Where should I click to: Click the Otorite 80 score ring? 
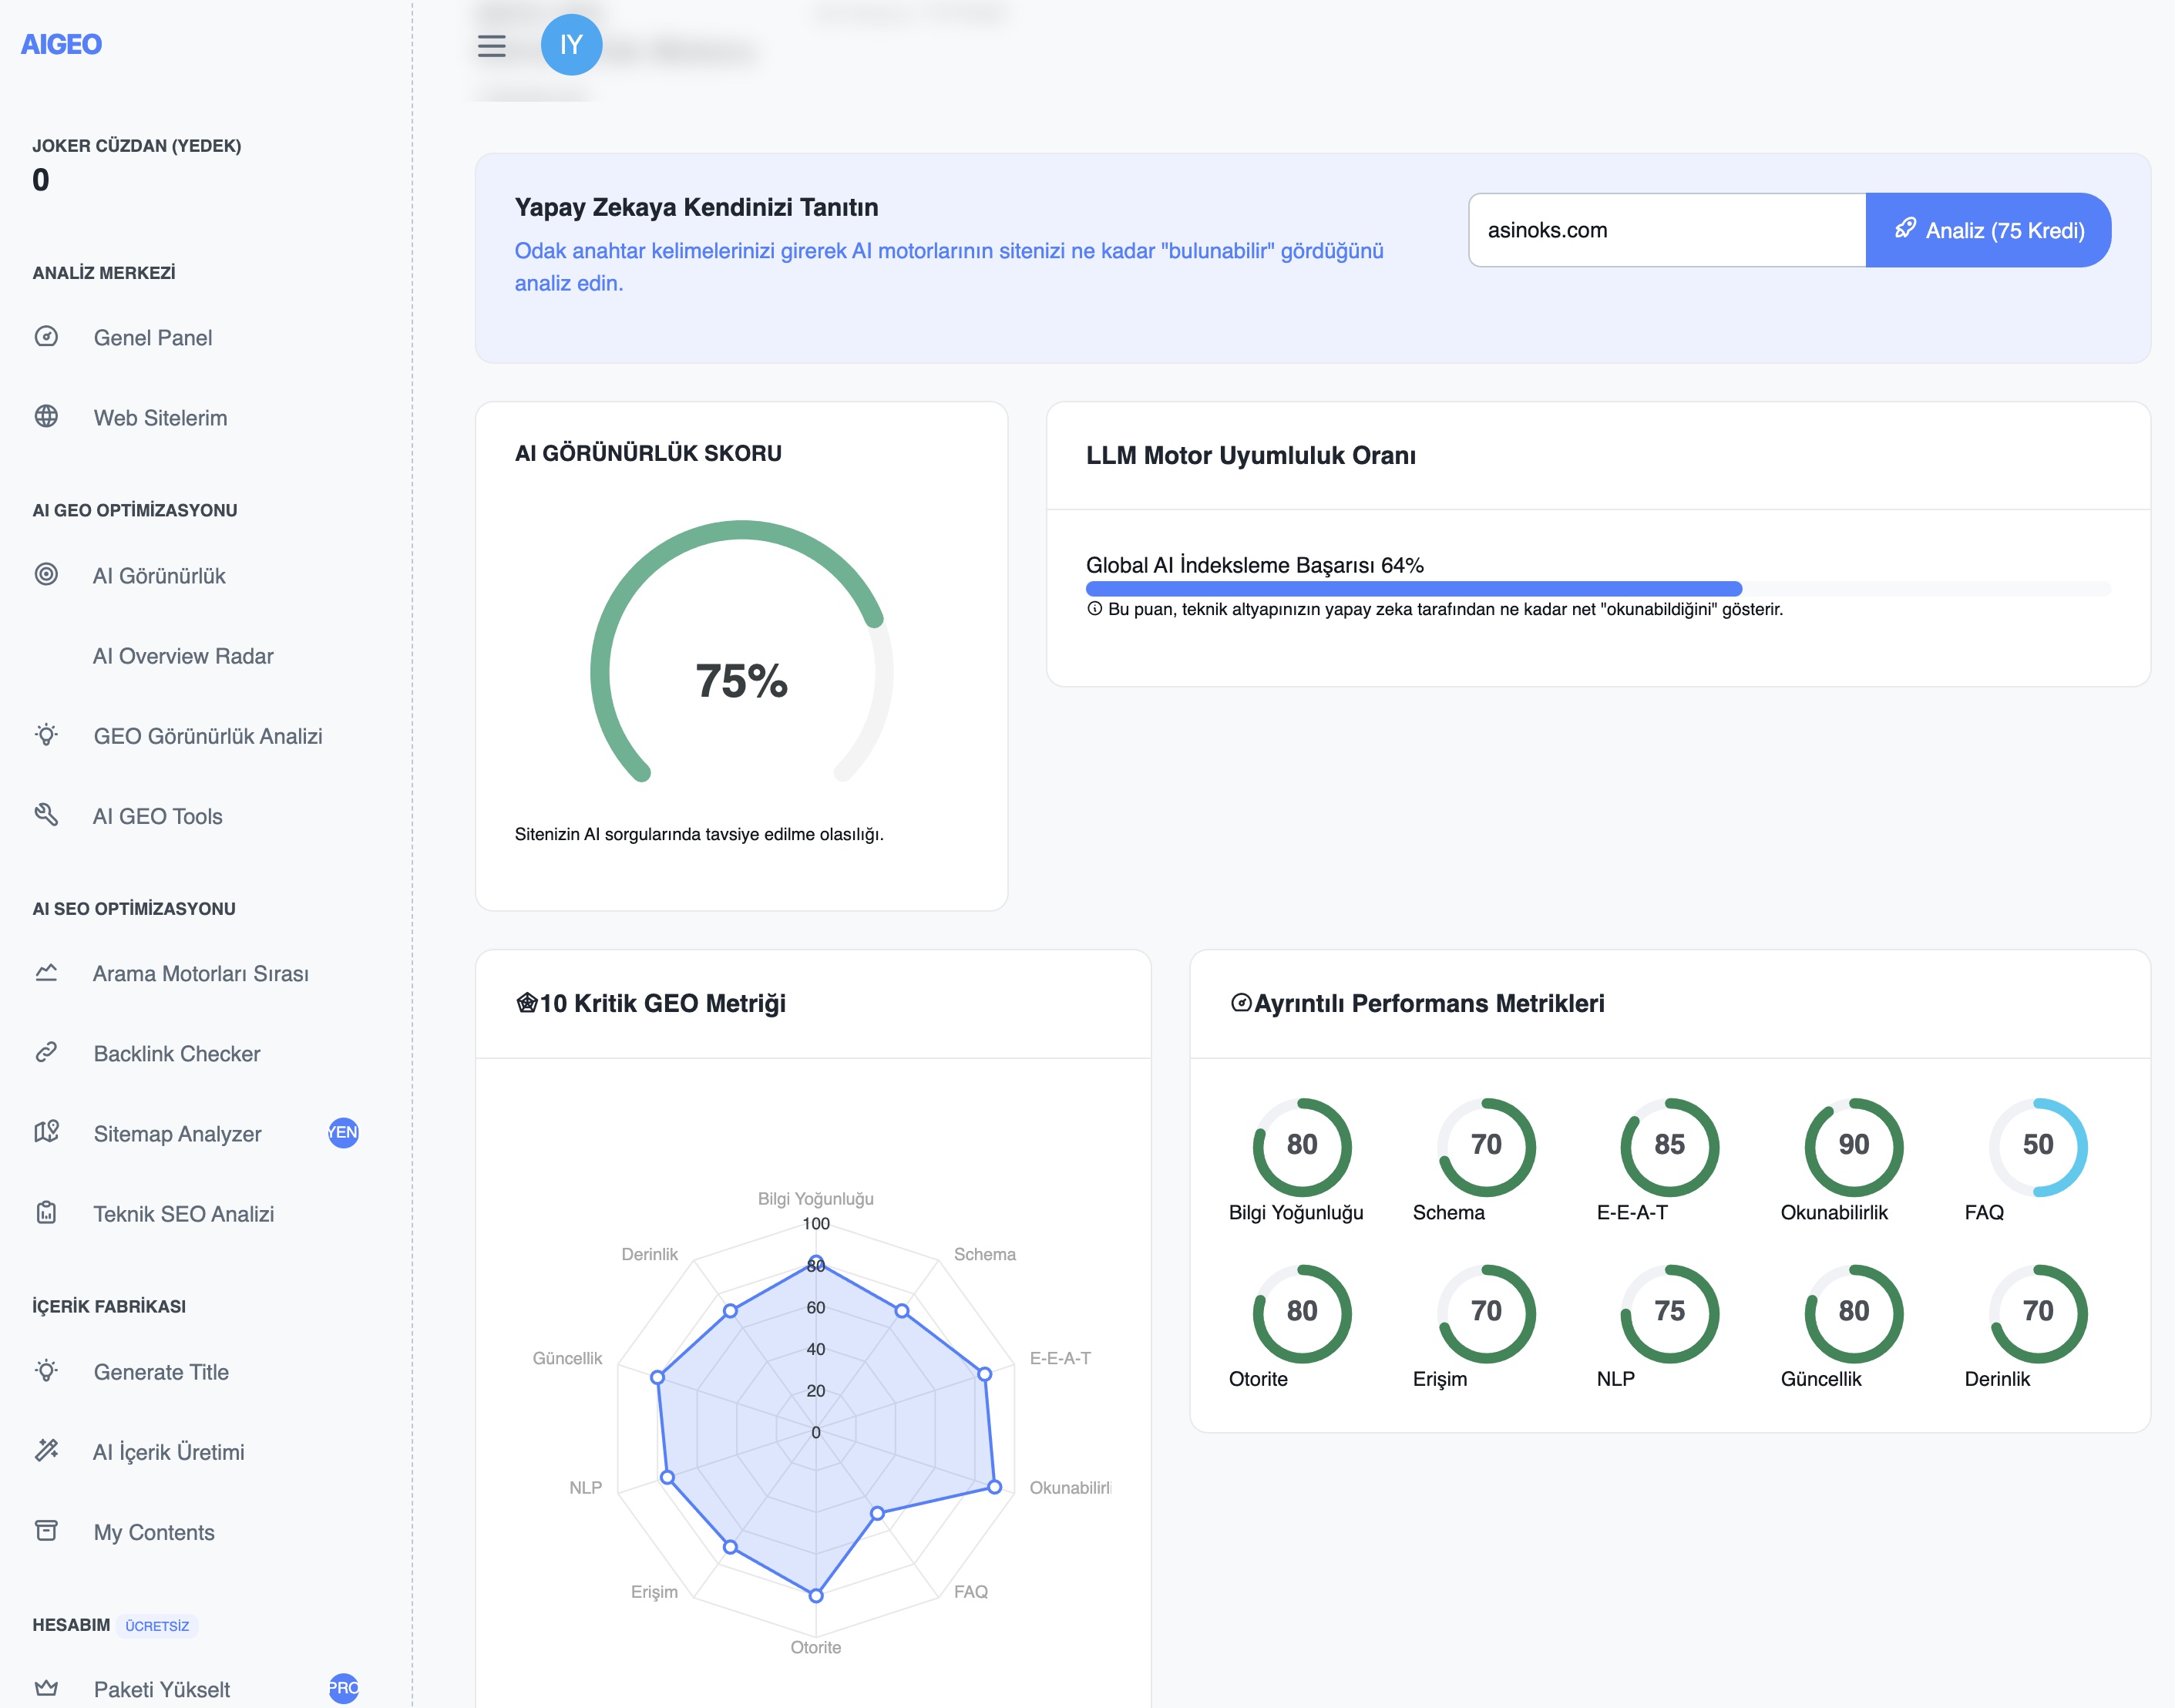coord(1301,1313)
